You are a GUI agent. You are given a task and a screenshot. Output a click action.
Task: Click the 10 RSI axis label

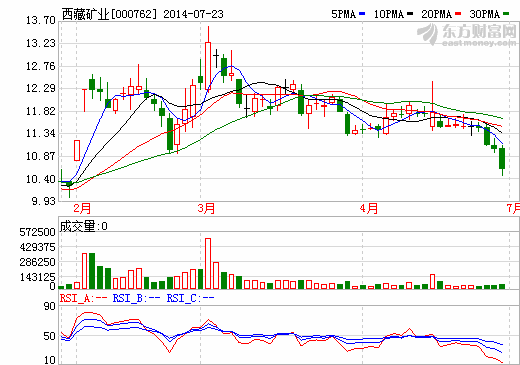[x=50, y=360]
